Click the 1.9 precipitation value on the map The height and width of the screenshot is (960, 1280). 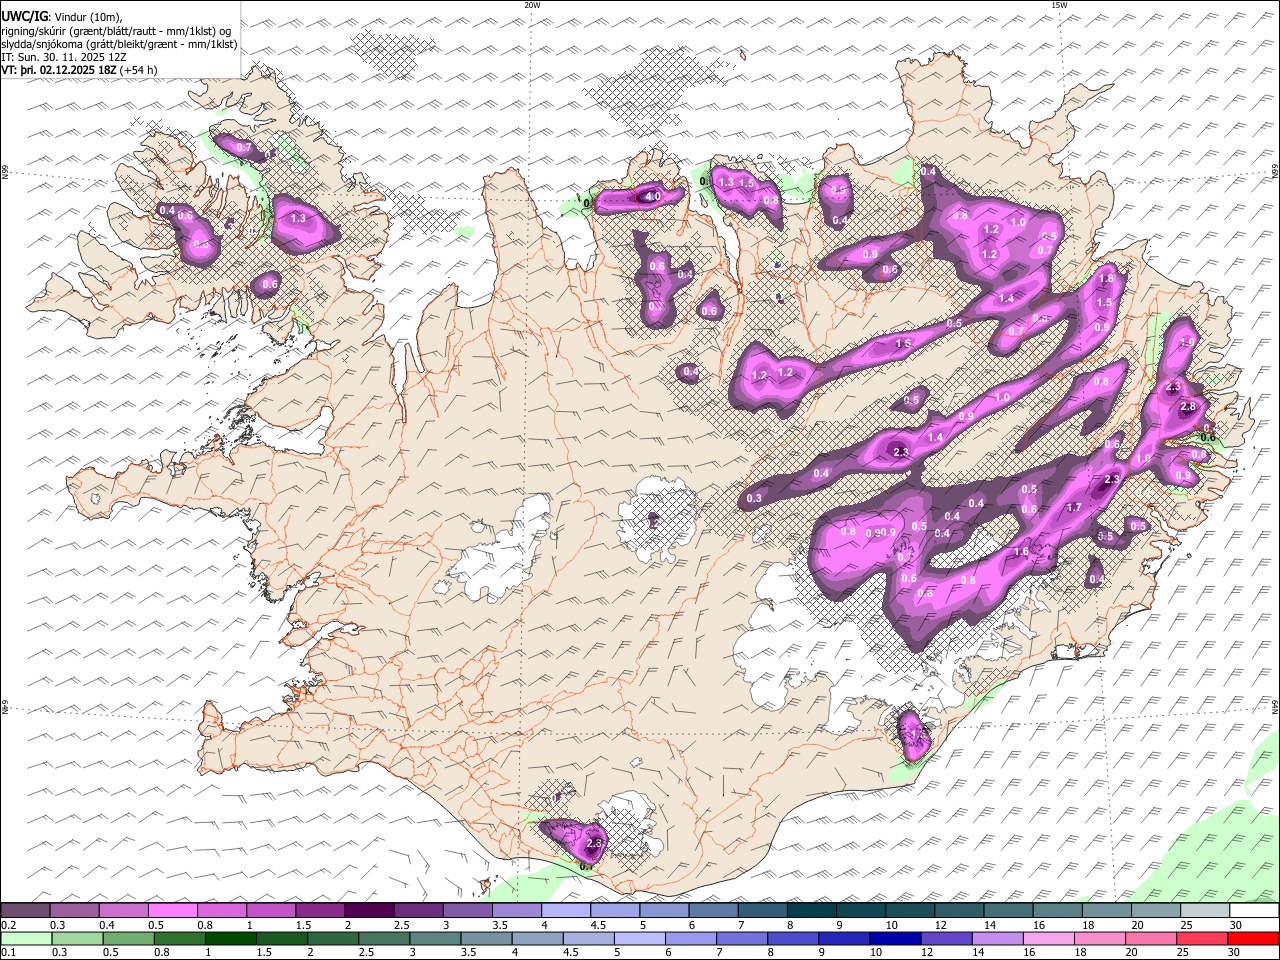click(1187, 342)
